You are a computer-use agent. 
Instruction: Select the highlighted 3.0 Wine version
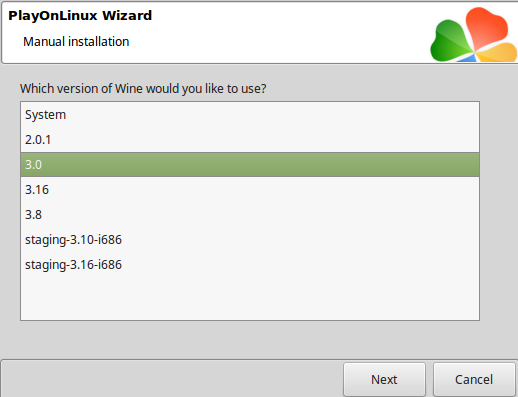click(250, 165)
